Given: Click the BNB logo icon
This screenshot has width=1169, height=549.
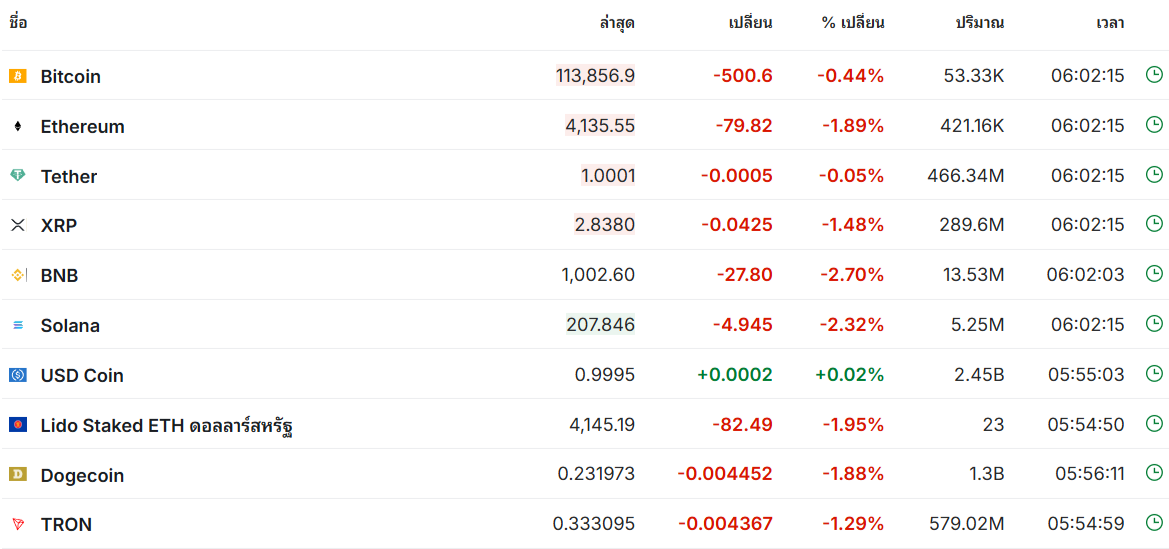Looking at the screenshot, I should (17, 275).
